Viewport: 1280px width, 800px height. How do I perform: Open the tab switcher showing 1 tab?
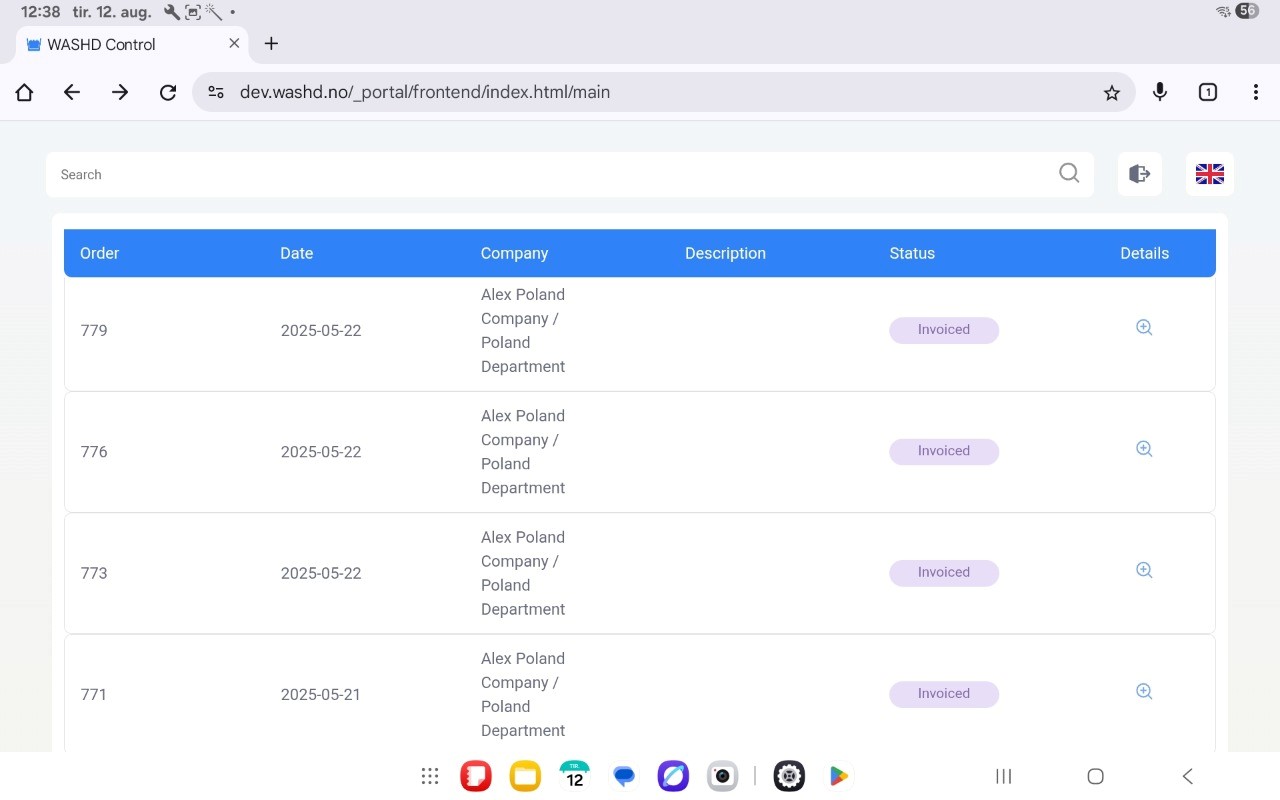pos(1207,92)
